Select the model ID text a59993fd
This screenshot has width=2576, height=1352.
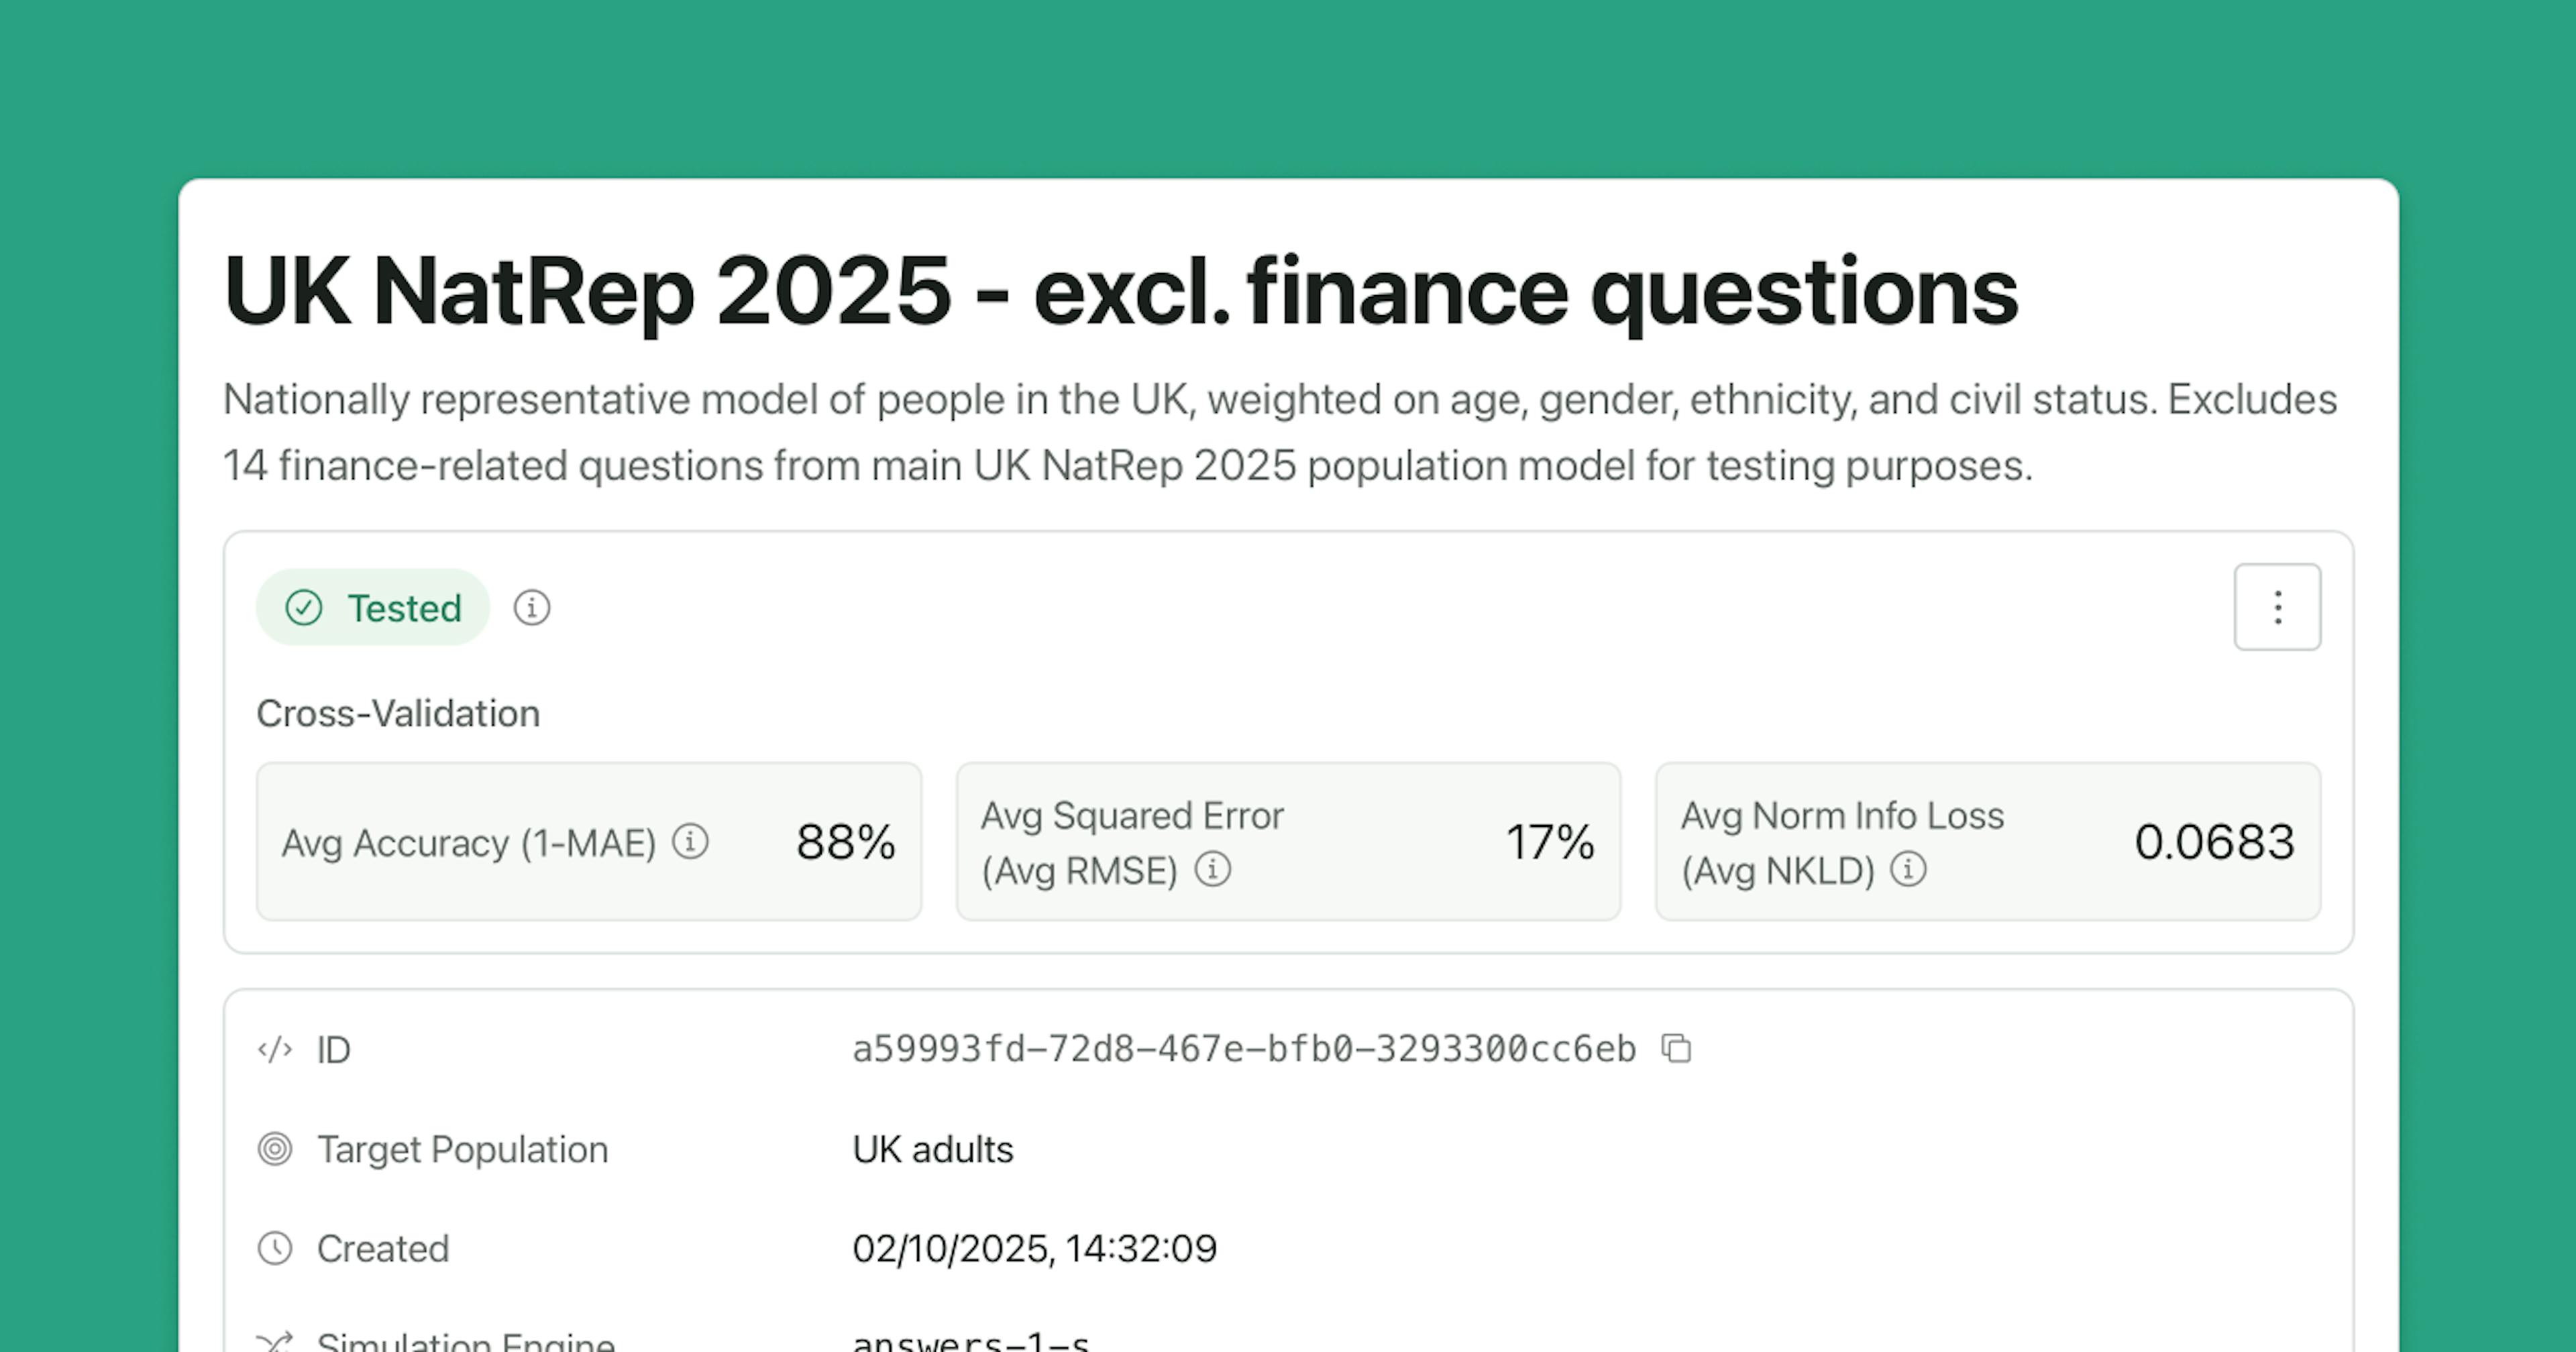coord(1243,1050)
